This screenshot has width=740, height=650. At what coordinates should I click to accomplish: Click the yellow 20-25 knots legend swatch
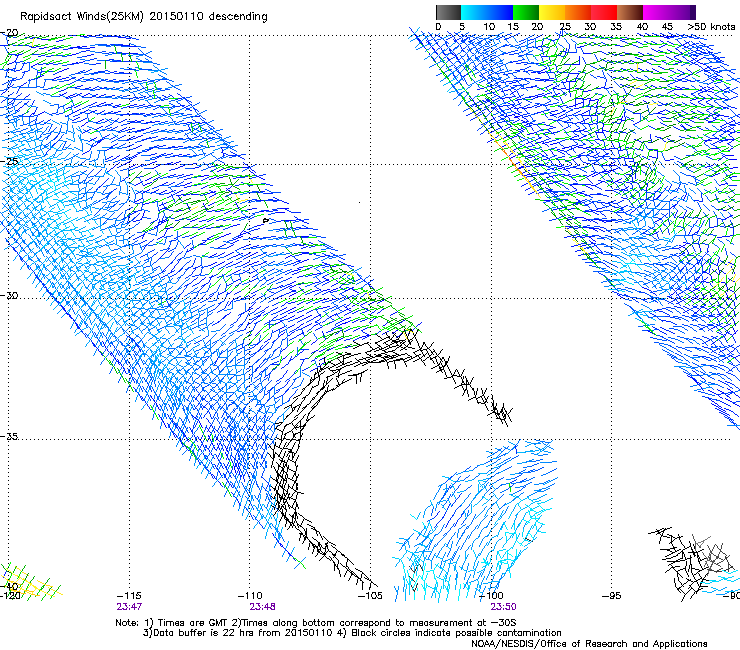tap(552, 12)
